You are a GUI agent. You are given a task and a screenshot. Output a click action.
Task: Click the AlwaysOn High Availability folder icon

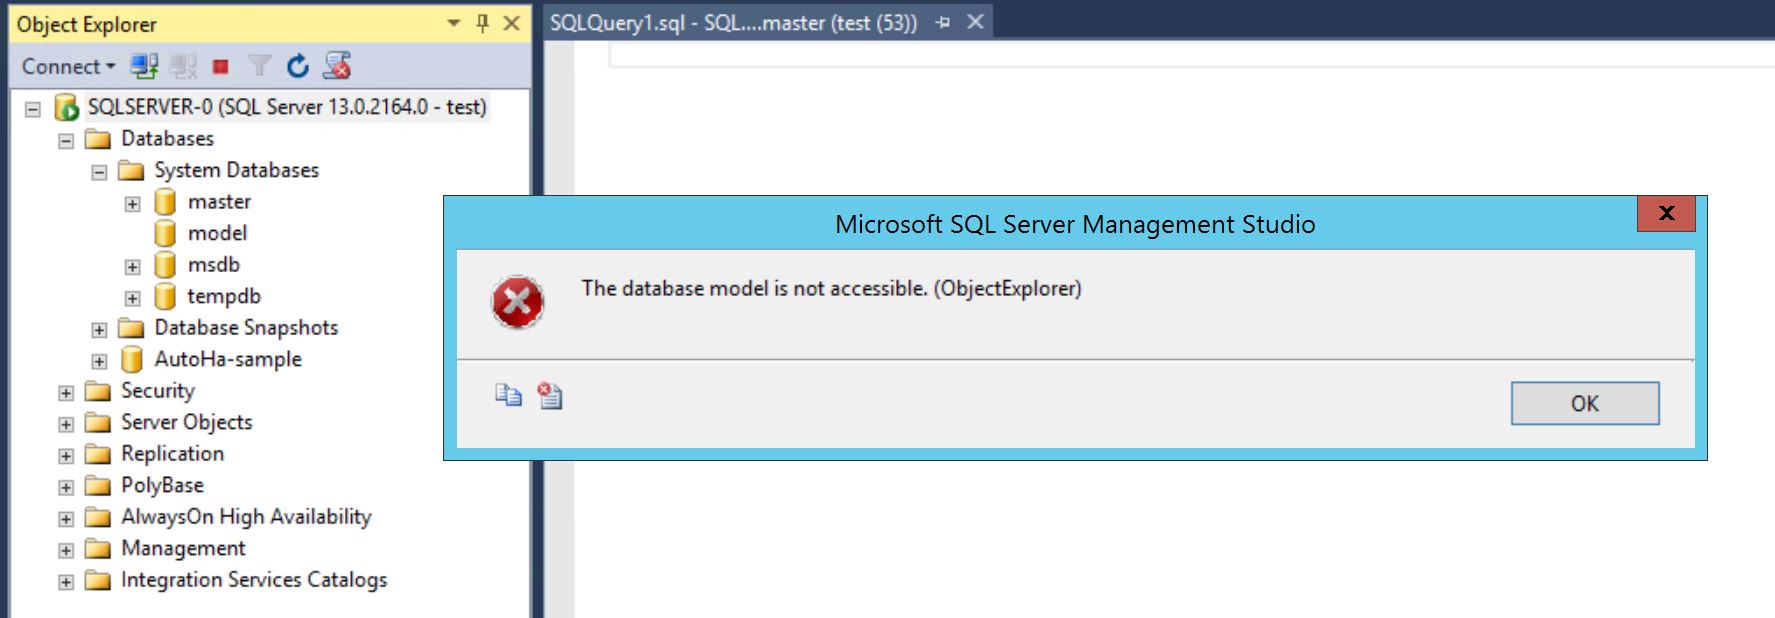(98, 517)
